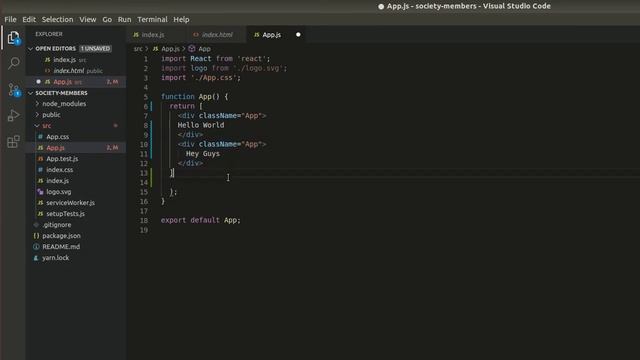Expand the node_modules folder
640x360 pixels.
click(37, 104)
